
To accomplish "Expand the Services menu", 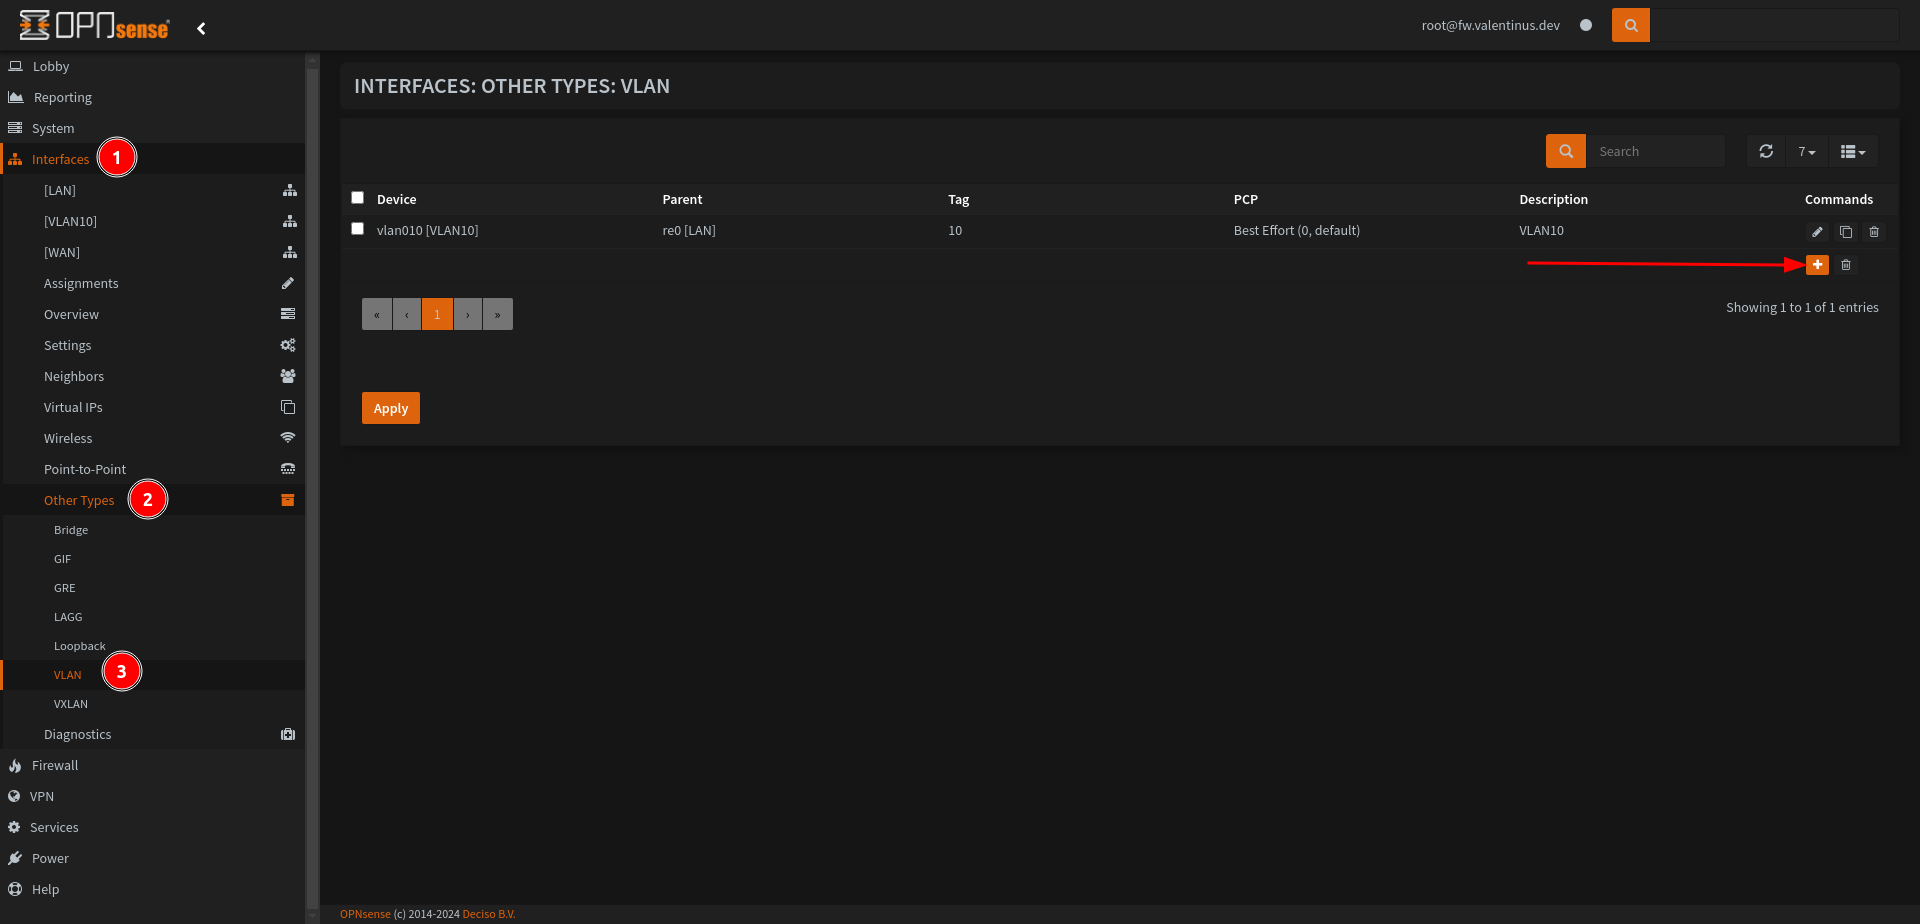I will pos(54,827).
